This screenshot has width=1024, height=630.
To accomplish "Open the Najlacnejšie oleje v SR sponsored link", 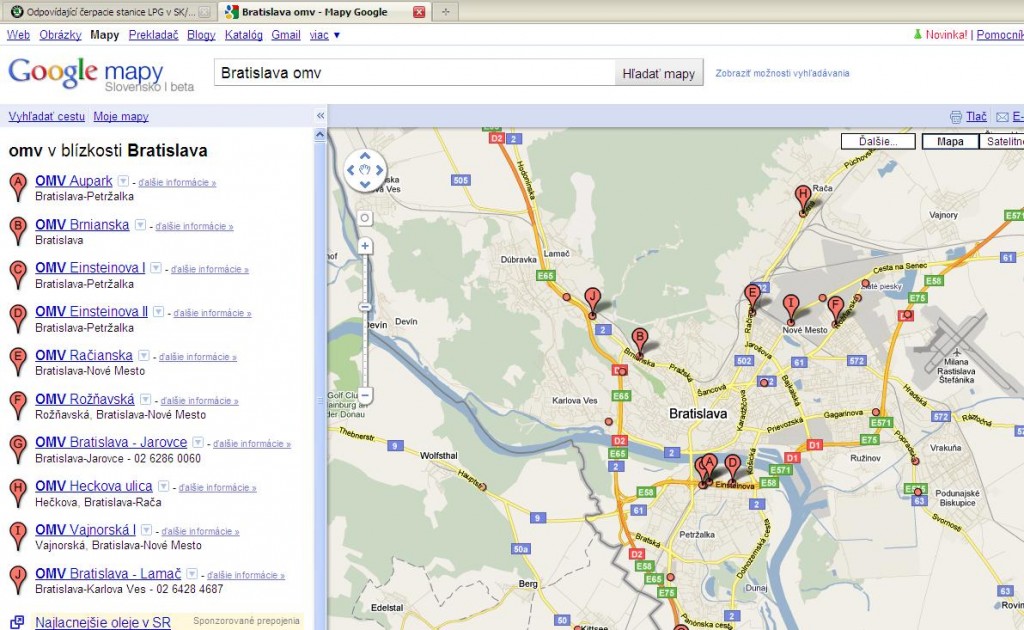I will tap(103, 622).
